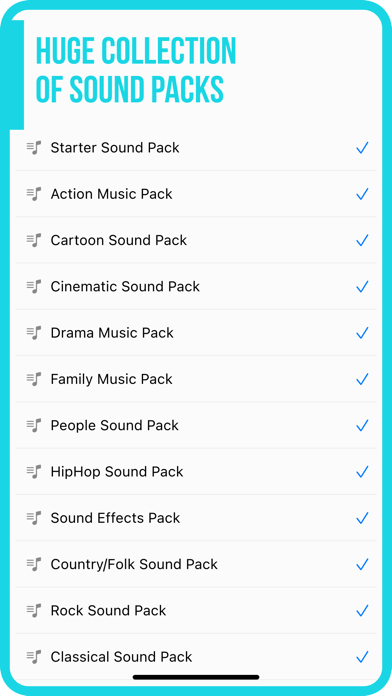Uncheck the People Sound Pack checkmark
This screenshot has height=696, width=392.
point(362,426)
